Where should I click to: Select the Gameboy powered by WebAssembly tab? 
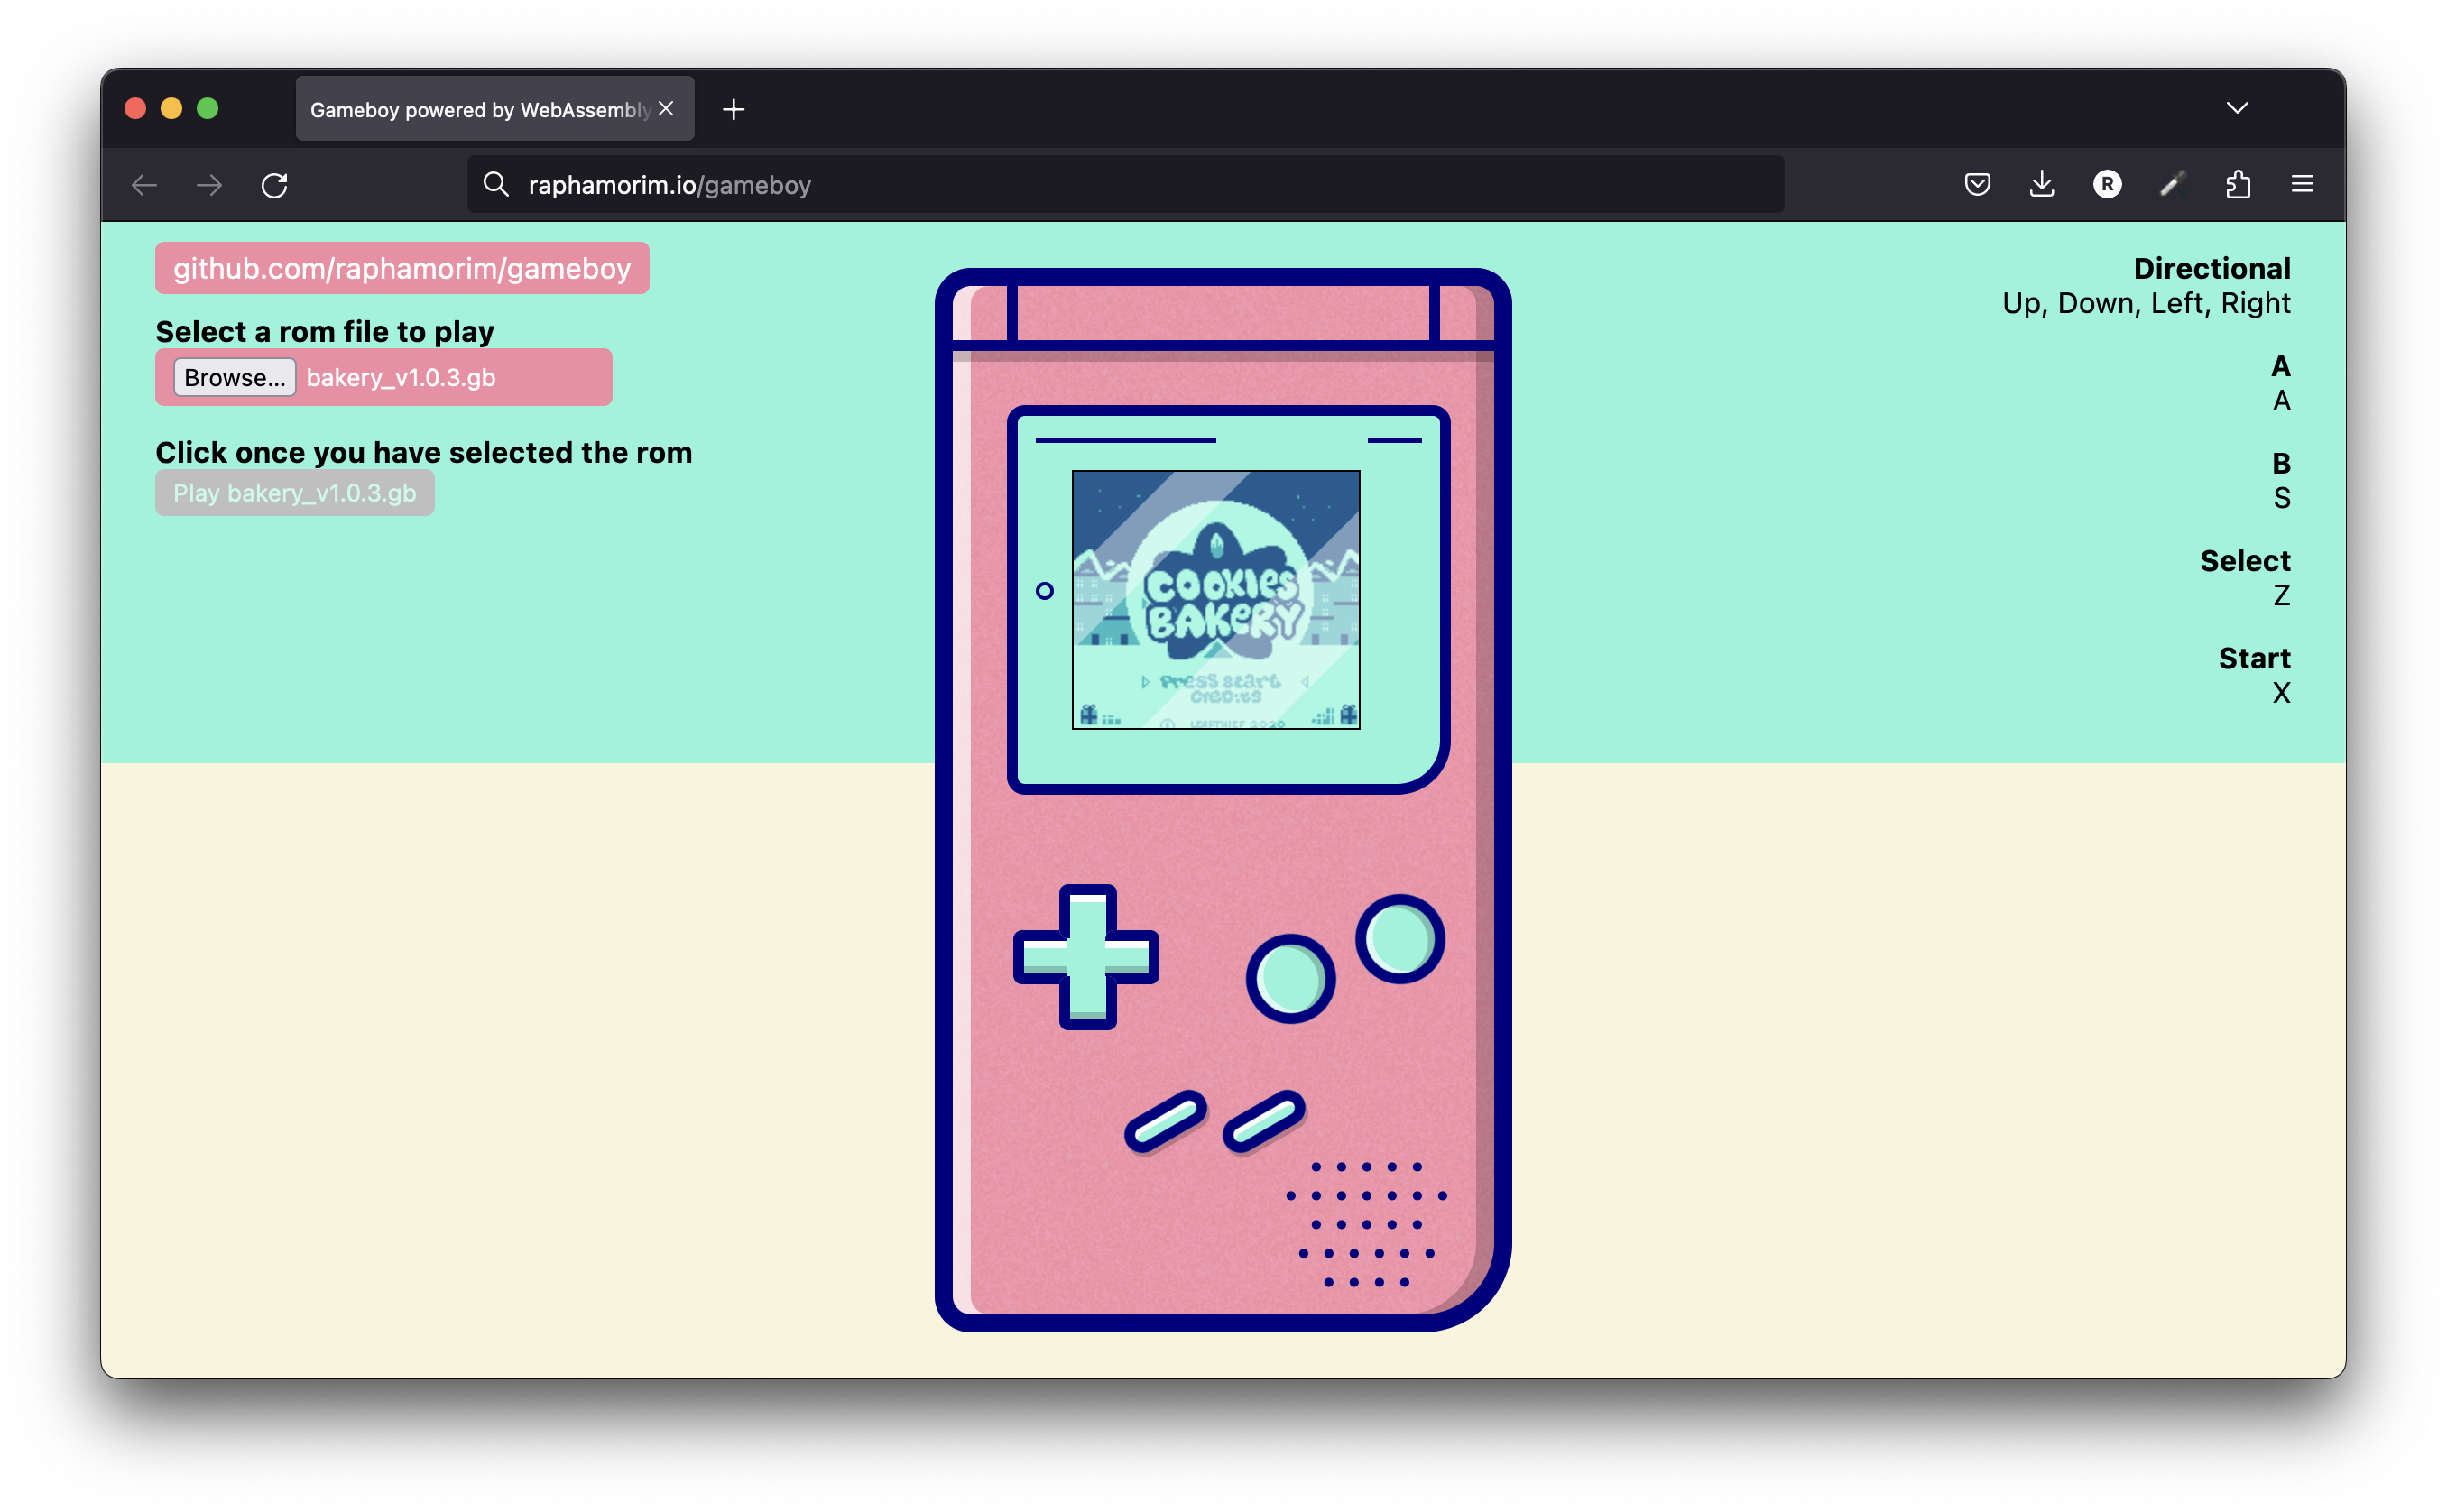[479, 109]
